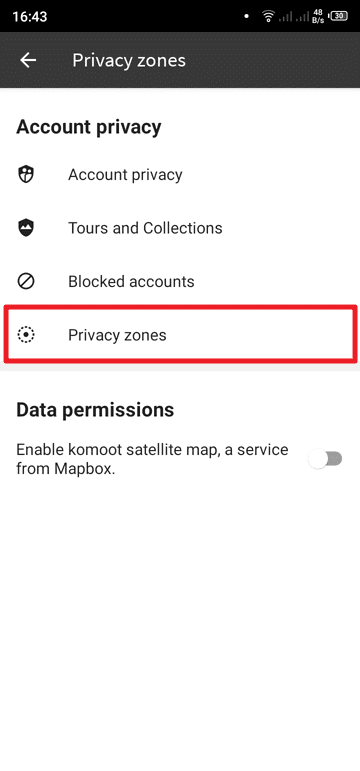The image size is (360, 771).
Task: Click the Blocked accounts prohibition icon
Action: point(26,282)
